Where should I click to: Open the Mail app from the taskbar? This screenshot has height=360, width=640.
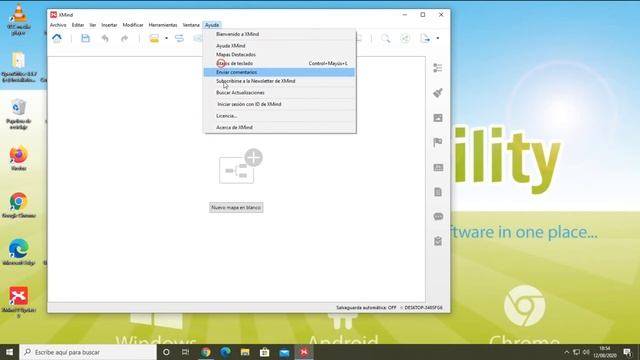[x=284, y=352]
